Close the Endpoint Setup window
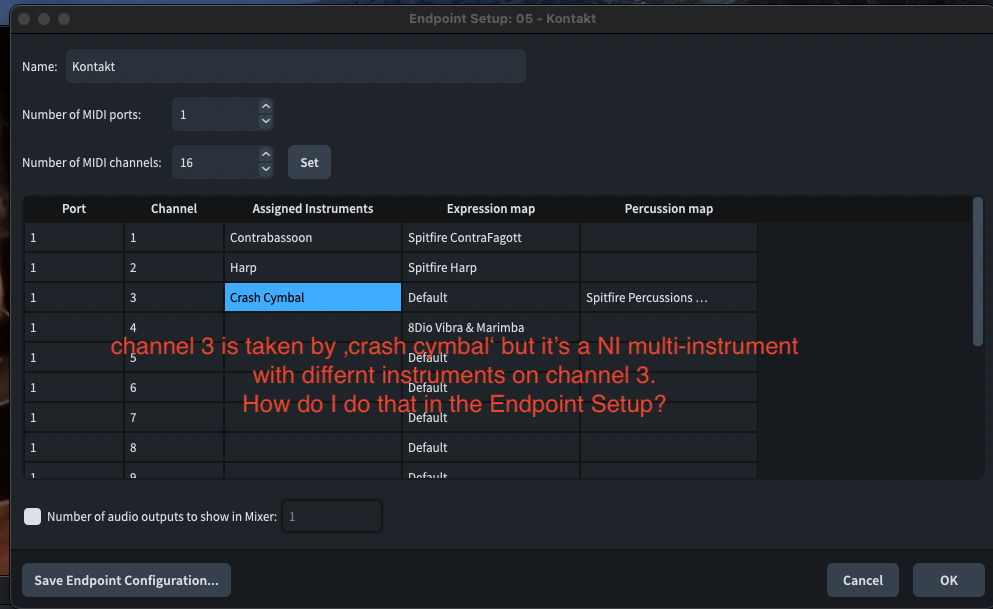The image size is (993, 609). pos(23,19)
